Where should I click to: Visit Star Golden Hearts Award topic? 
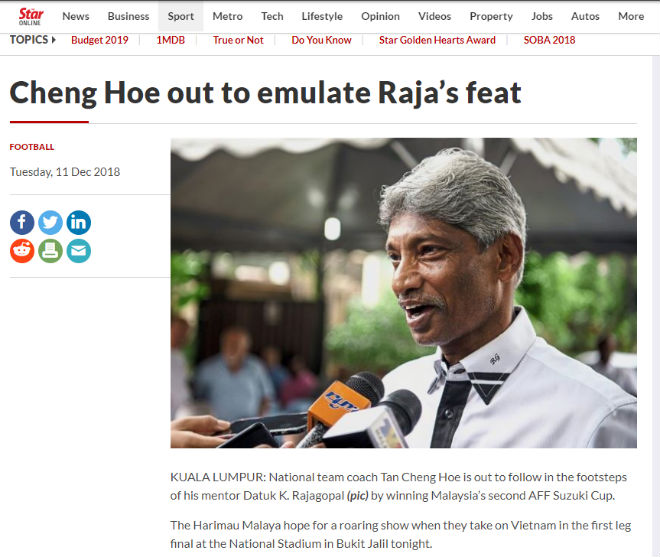[437, 40]
